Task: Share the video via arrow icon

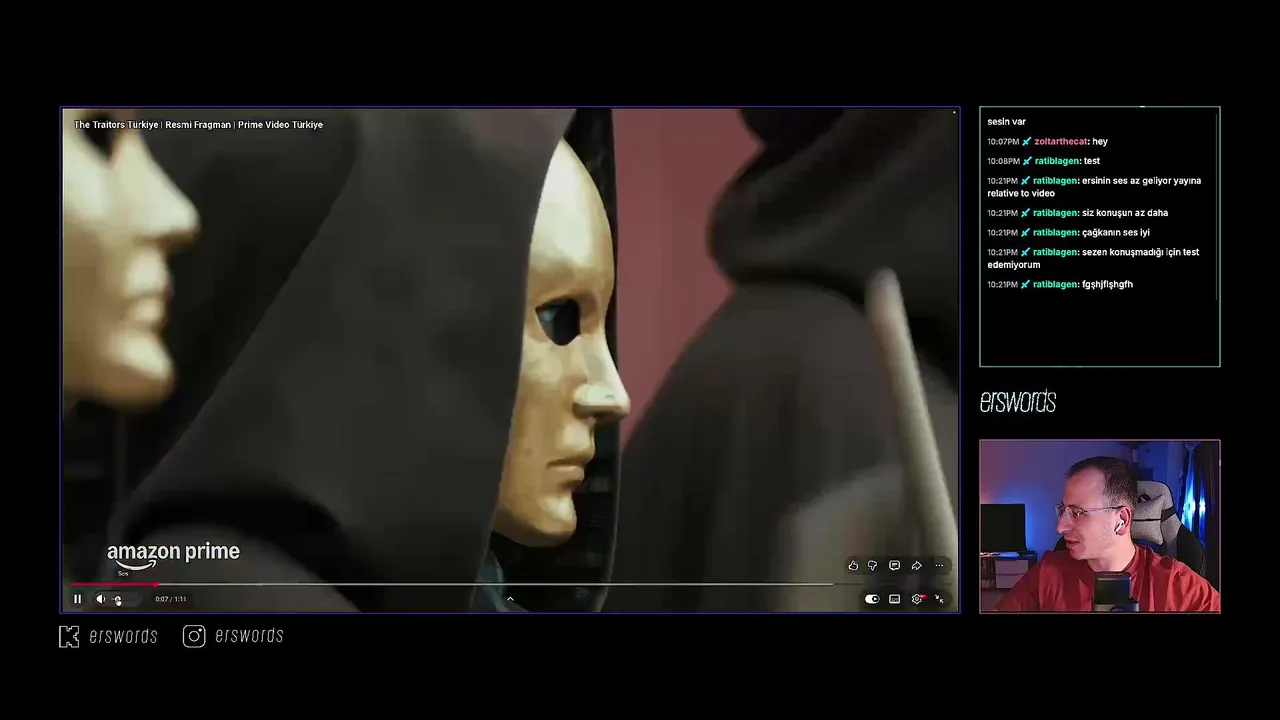Action: 916,566
